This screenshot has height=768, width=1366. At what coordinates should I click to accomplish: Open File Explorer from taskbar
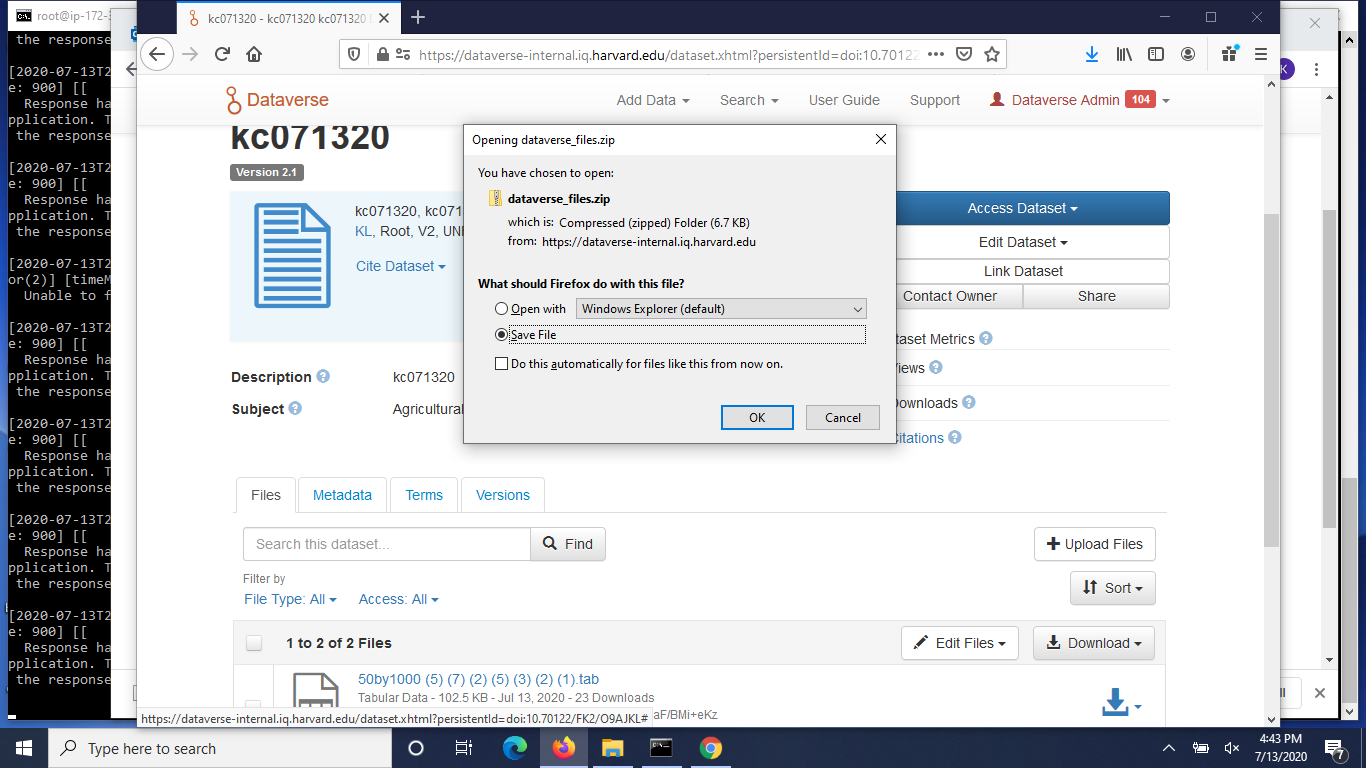pyautogui.click(x=612, y=748)
